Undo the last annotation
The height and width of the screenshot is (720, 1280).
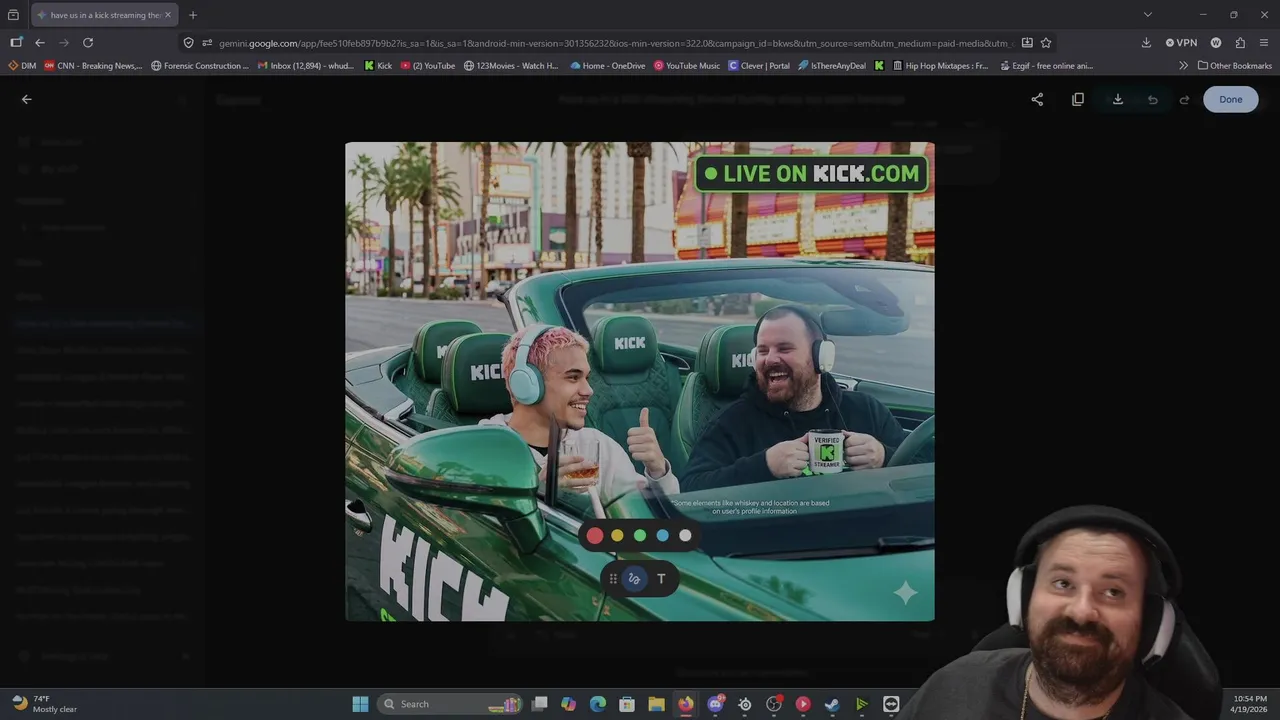click(1153, 99)
